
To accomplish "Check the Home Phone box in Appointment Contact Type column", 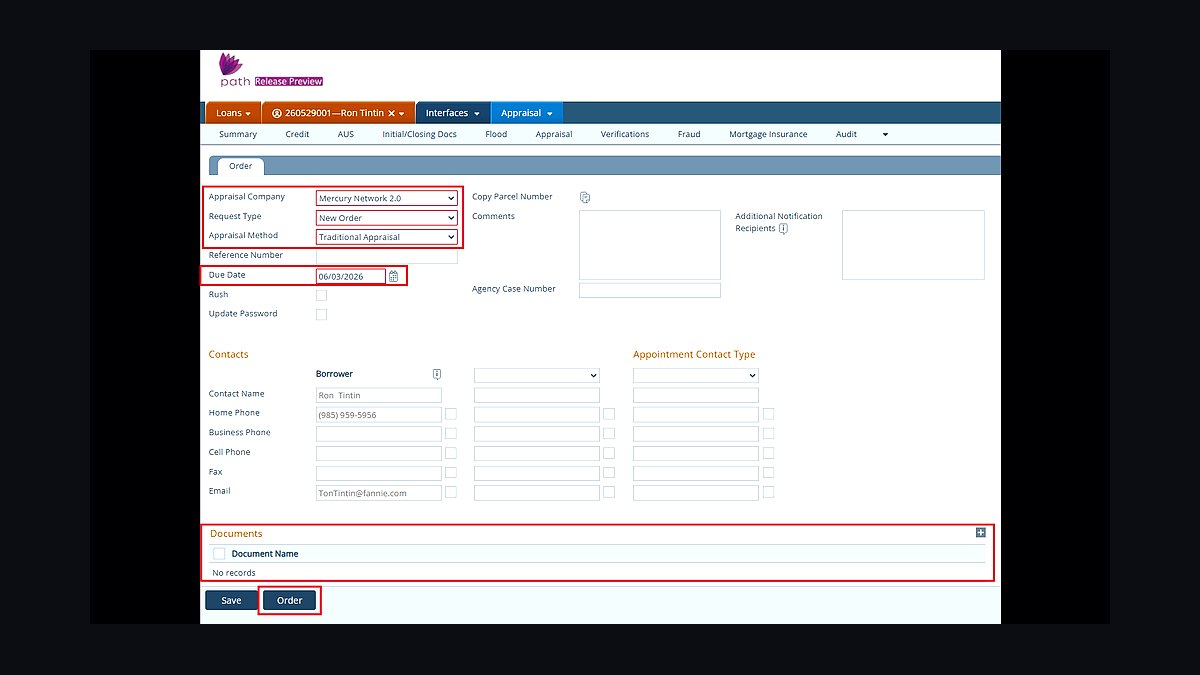I will pos(768,414).
